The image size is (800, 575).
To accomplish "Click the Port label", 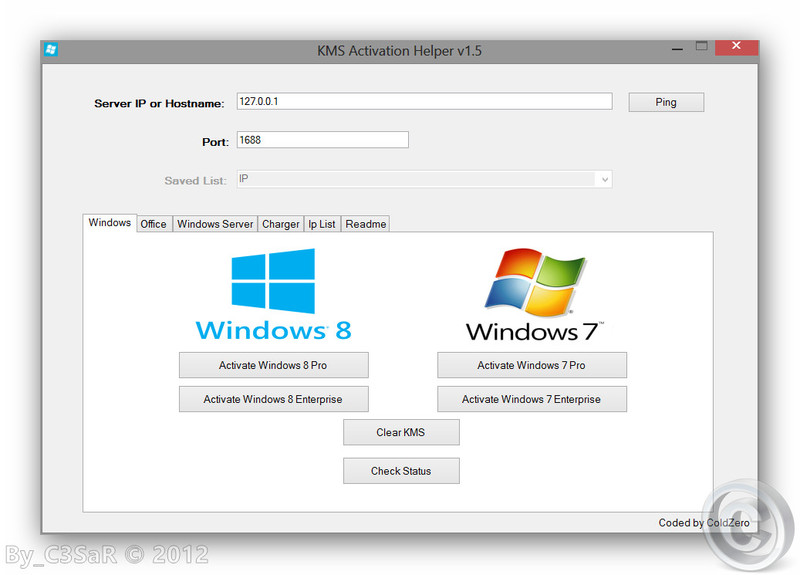I will (215, 142).
